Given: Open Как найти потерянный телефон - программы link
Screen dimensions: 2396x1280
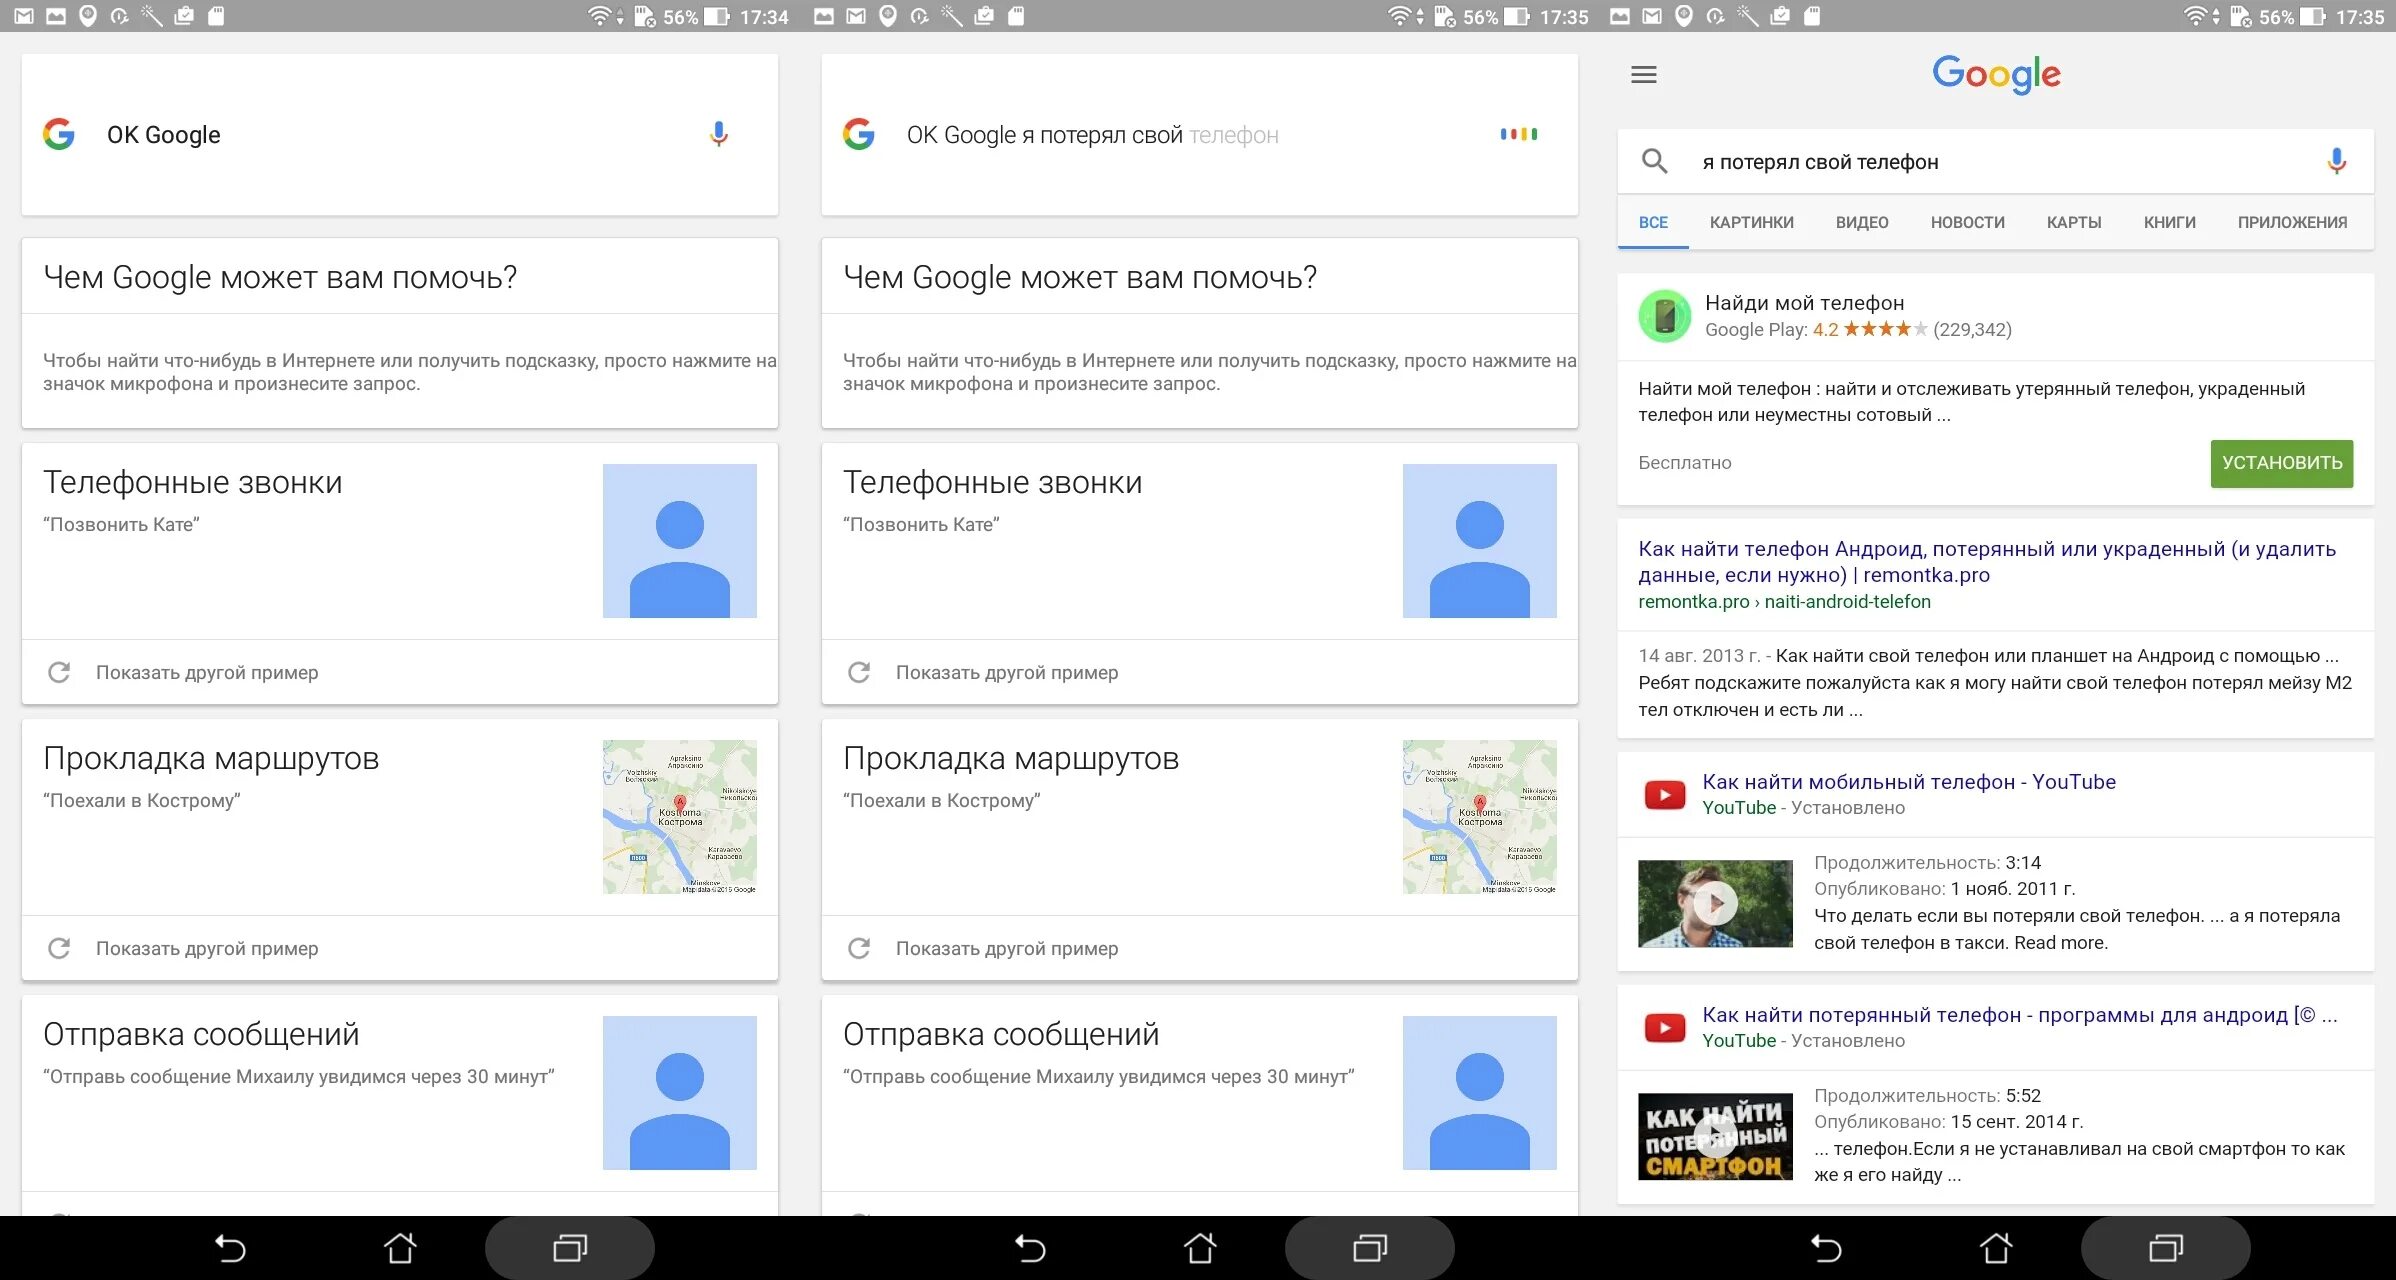Looking at the screenshot, I should click(x=2019, y=1015).
